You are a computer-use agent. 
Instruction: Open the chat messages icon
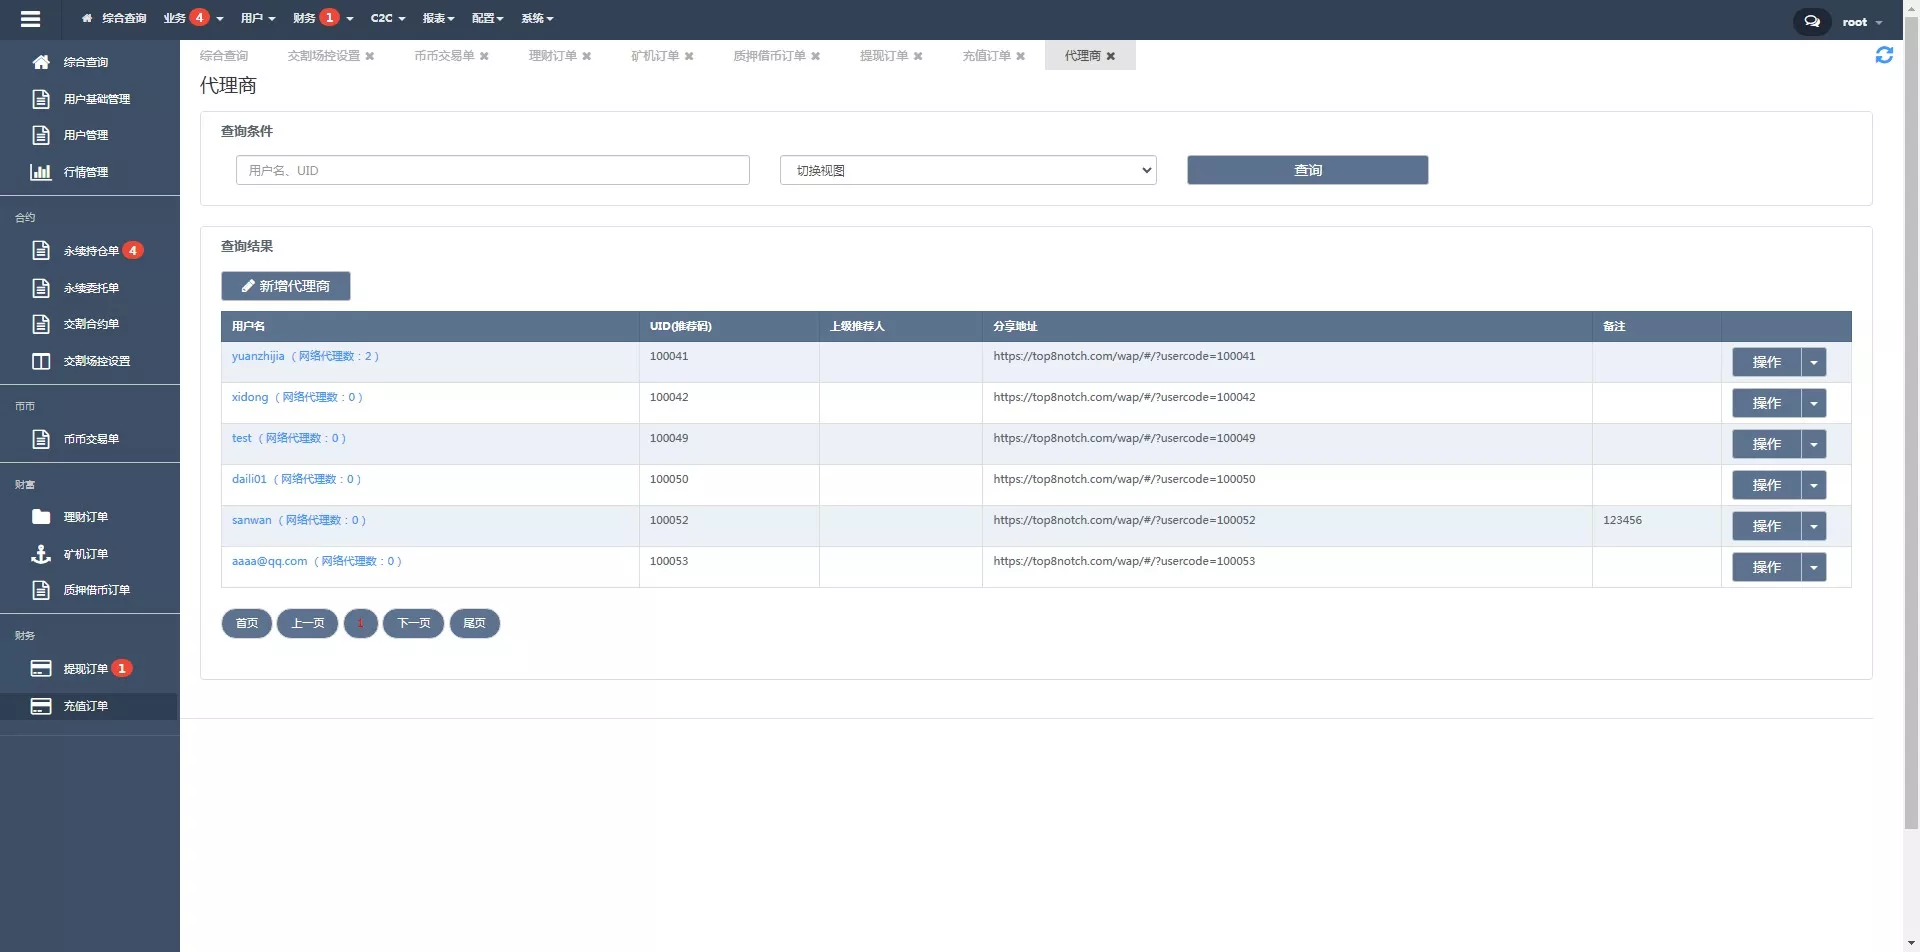pyautogui.click(x=1811, y=21)
